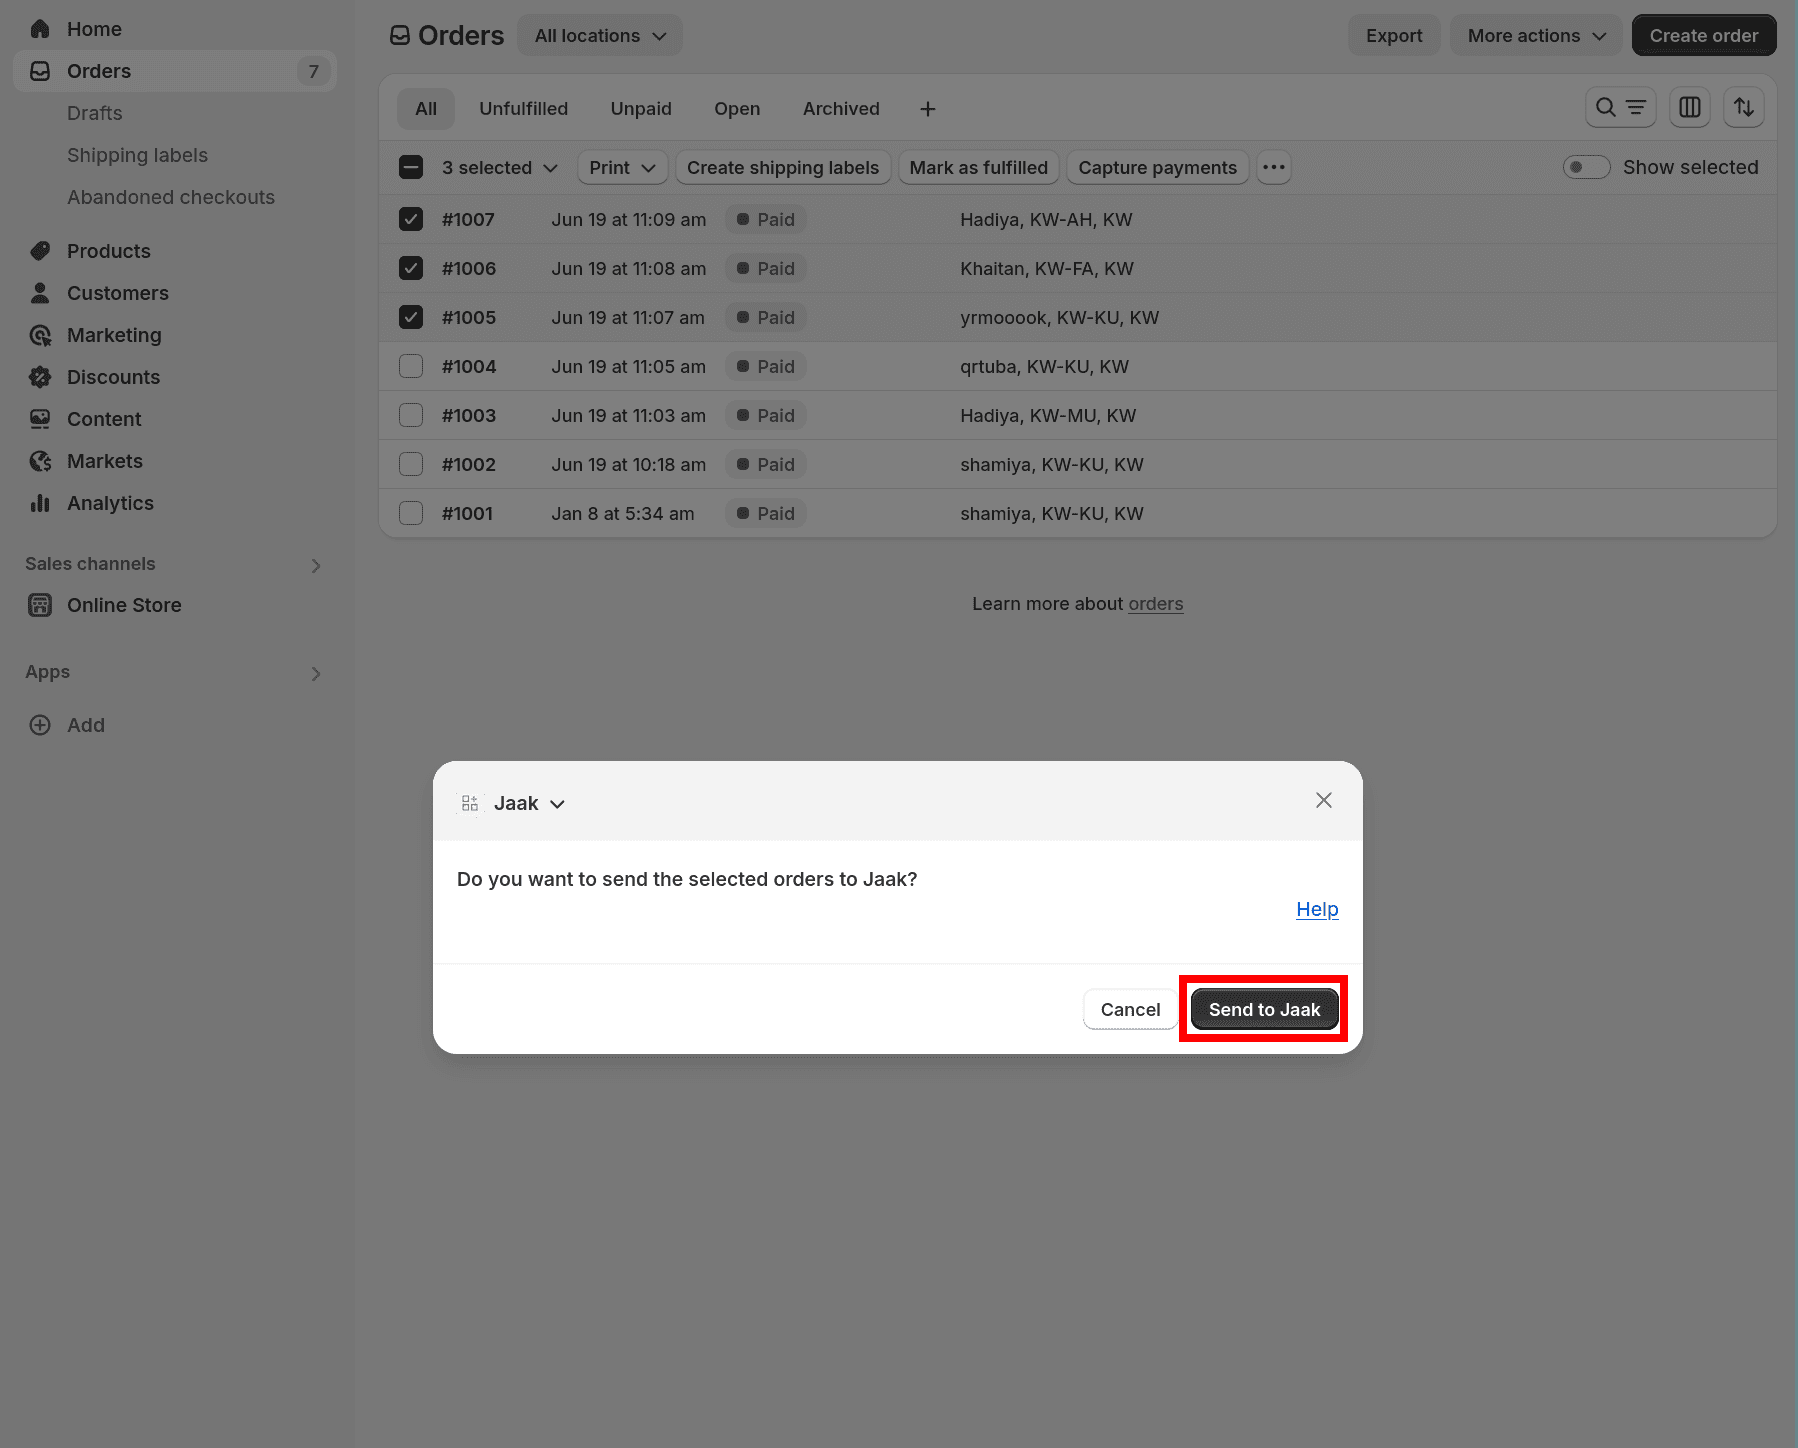This screenshot has width=1798, height=1448.
Task: Click the Products tag icon
Action: click(40, 251)
